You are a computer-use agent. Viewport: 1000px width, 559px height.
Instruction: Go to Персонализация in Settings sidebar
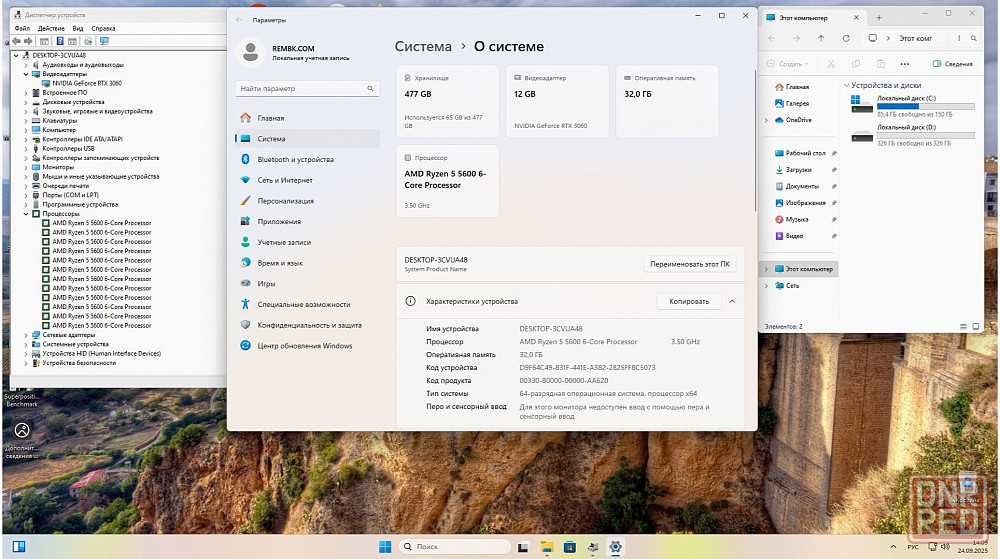tap(285, 201)
